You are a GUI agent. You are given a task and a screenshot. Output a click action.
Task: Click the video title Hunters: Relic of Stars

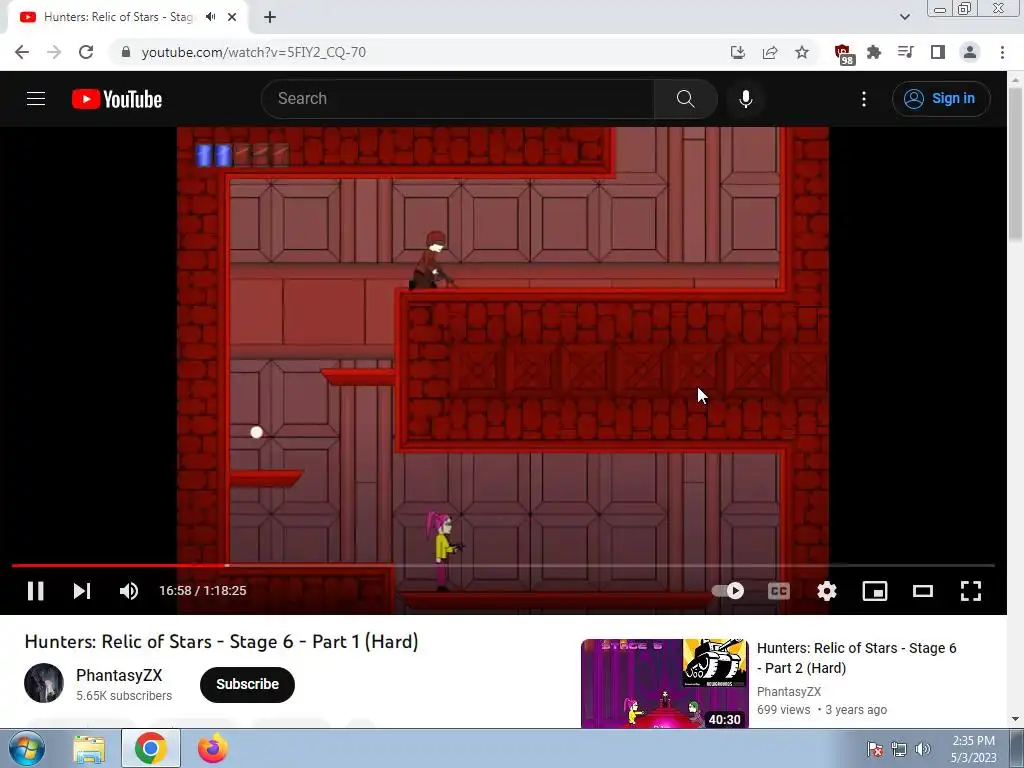(x=221, y=642)
